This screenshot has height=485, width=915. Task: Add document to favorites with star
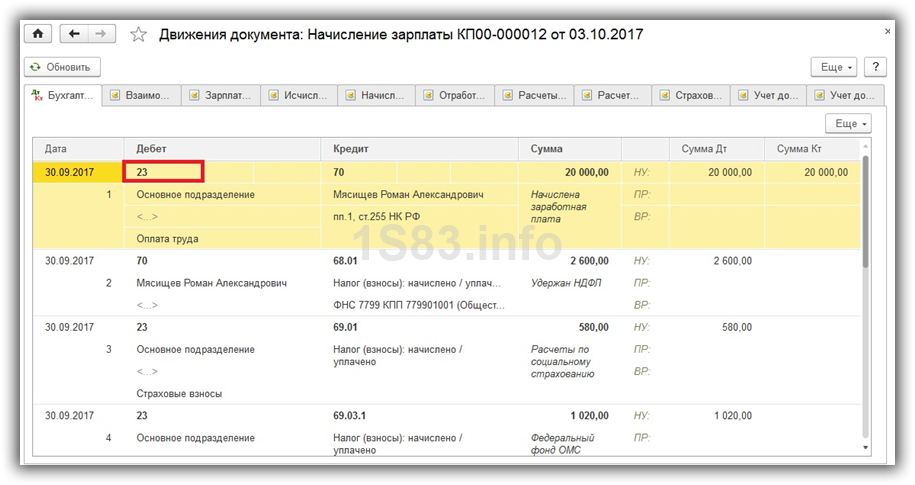click(139, 34)
